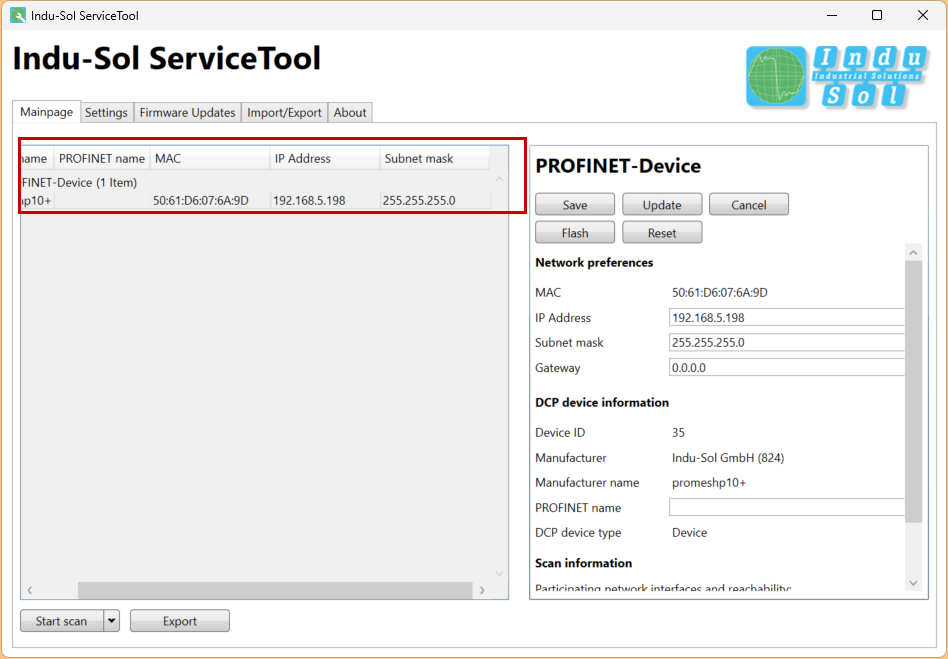Click the device list horizontal scrollbar thumb

point(275,590)
